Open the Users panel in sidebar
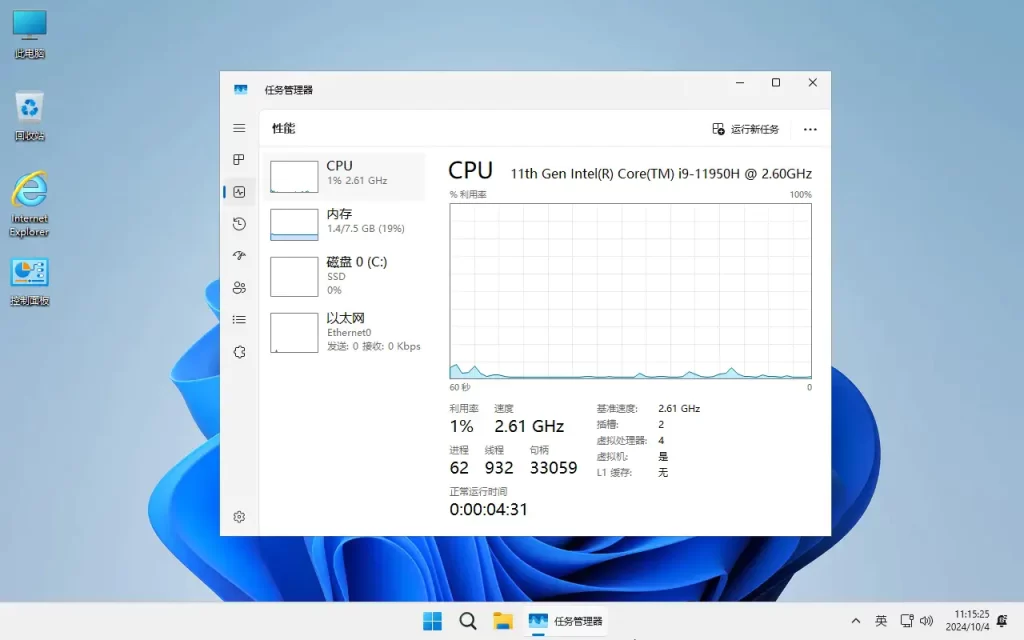 (x=238, y=288)
